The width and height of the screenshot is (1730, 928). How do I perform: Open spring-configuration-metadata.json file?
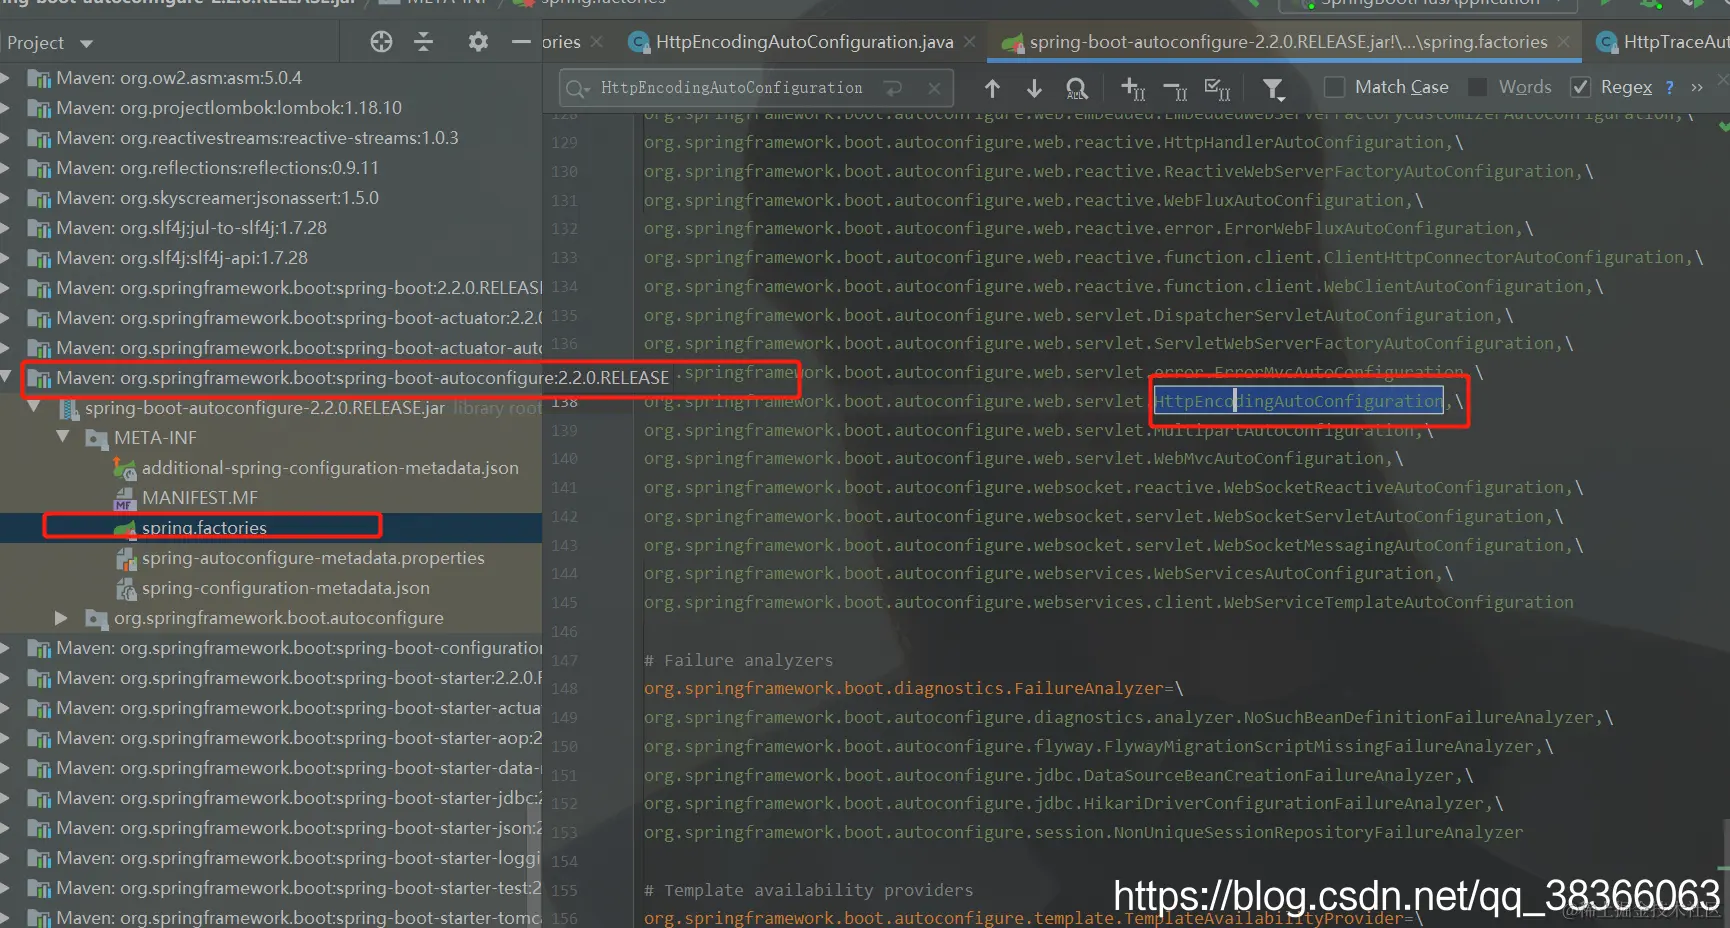click(x=286, y=588)
